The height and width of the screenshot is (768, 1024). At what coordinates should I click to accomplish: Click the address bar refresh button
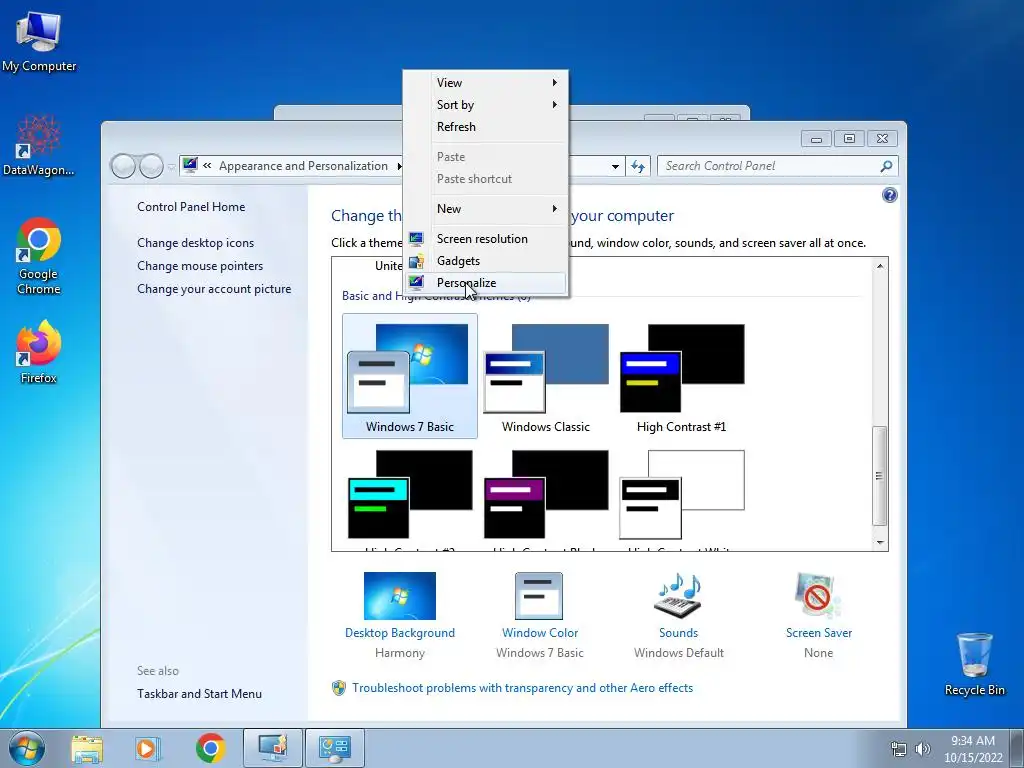(637, 167)
